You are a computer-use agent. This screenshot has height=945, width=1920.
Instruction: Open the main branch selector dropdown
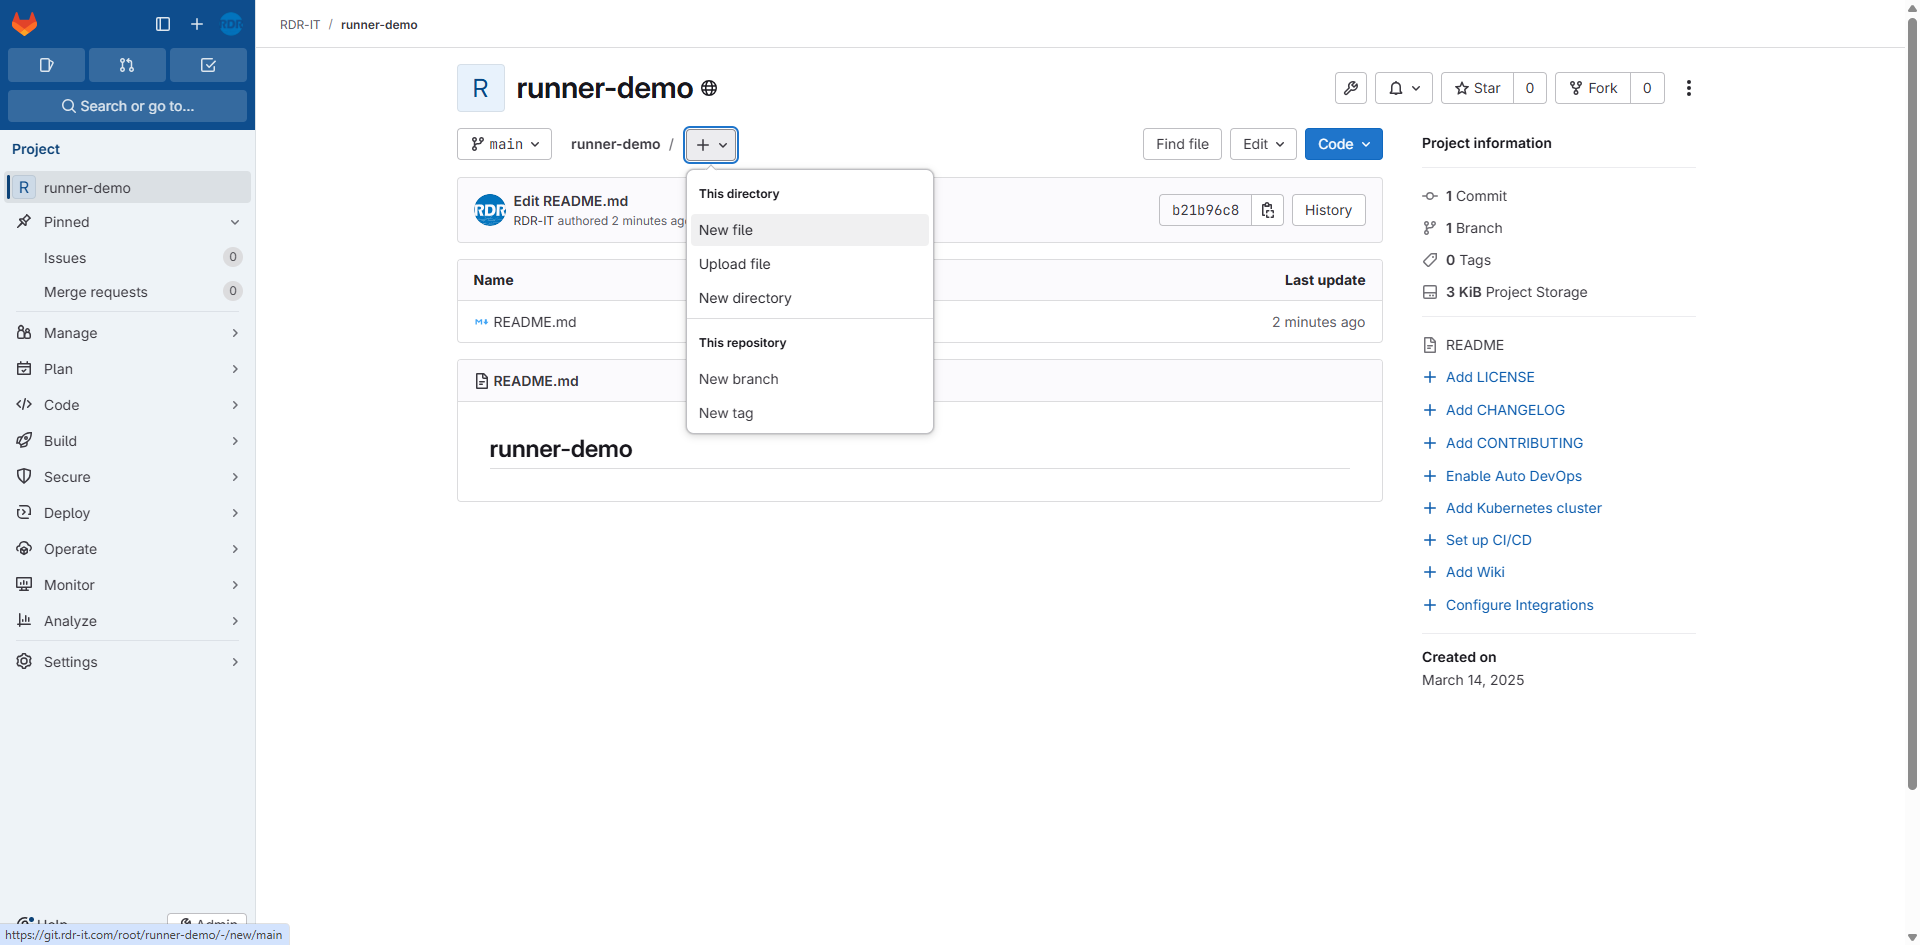[x=504, y=144]
